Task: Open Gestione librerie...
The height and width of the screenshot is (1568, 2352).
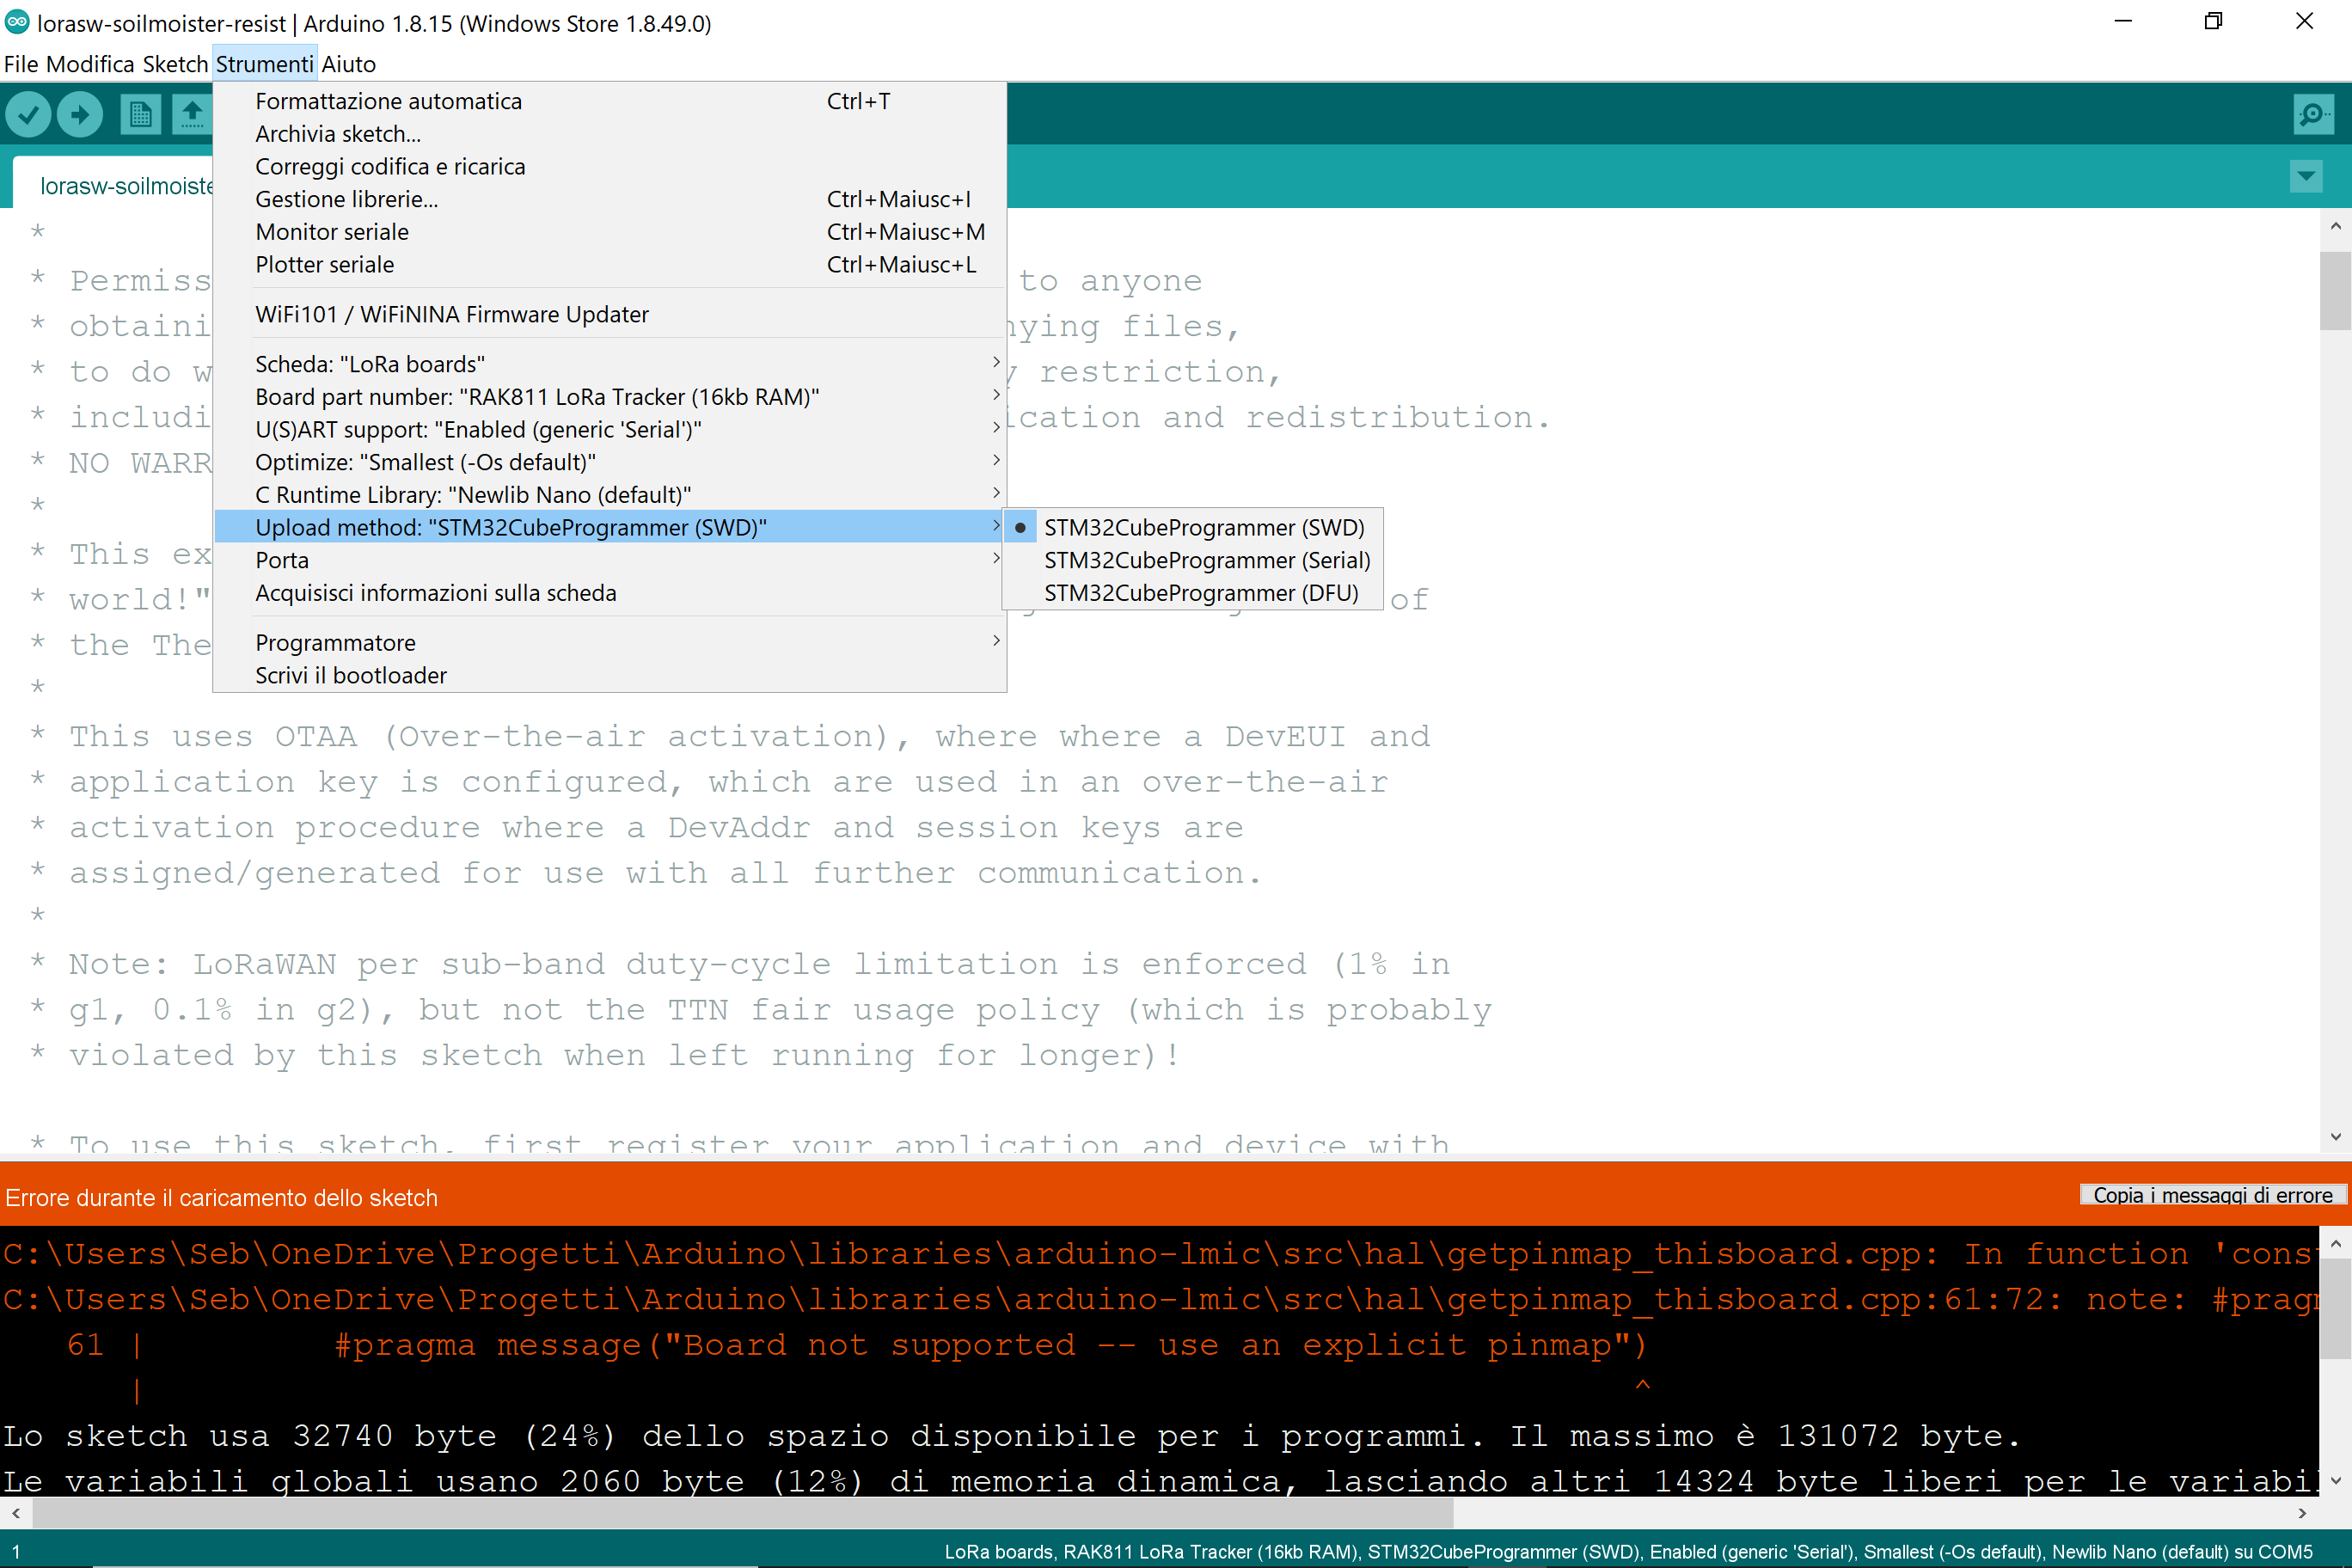Action: (610, 199)
